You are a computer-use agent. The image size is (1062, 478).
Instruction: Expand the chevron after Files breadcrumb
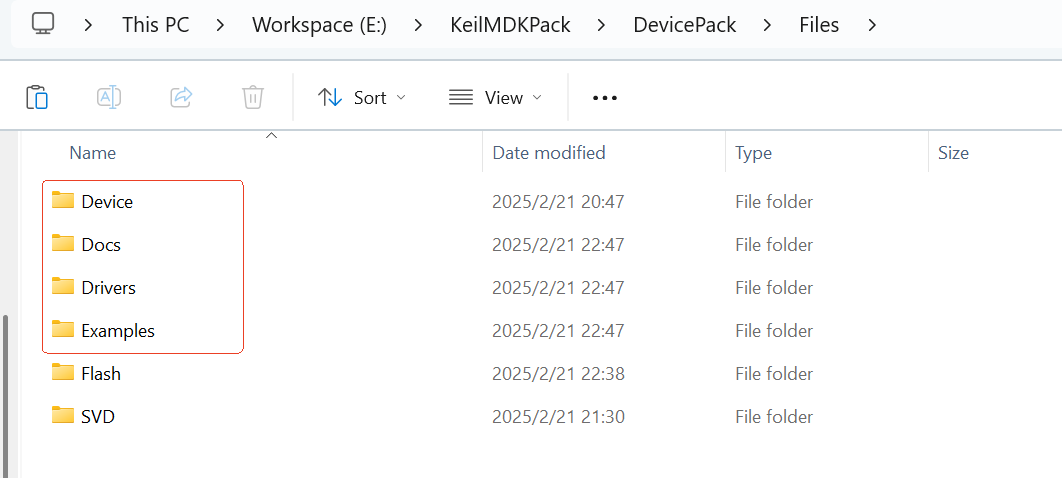pyautogui.click(x=873, y=24)
